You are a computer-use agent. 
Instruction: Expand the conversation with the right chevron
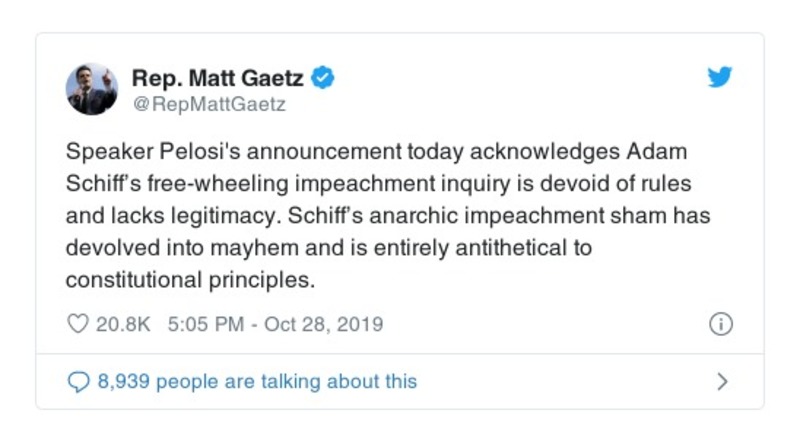(x=722, y=381)
